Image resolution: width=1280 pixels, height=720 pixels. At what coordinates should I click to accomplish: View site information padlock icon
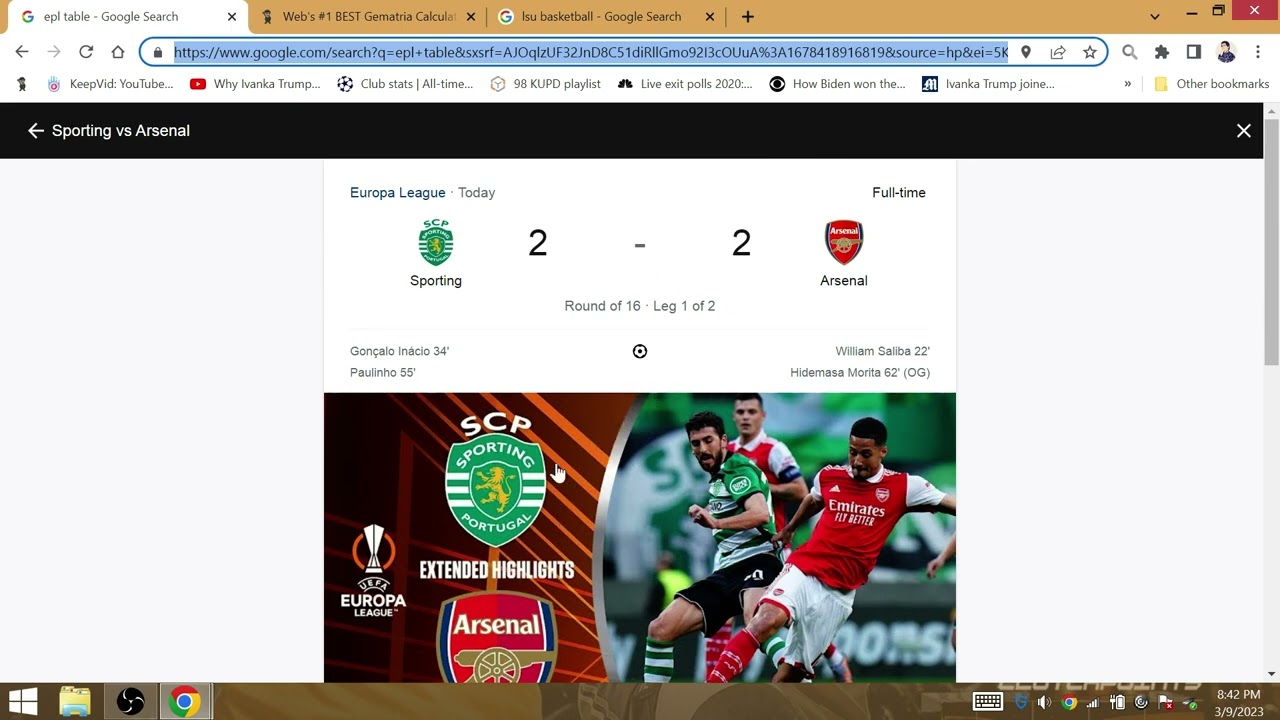(x=157, y=52)
